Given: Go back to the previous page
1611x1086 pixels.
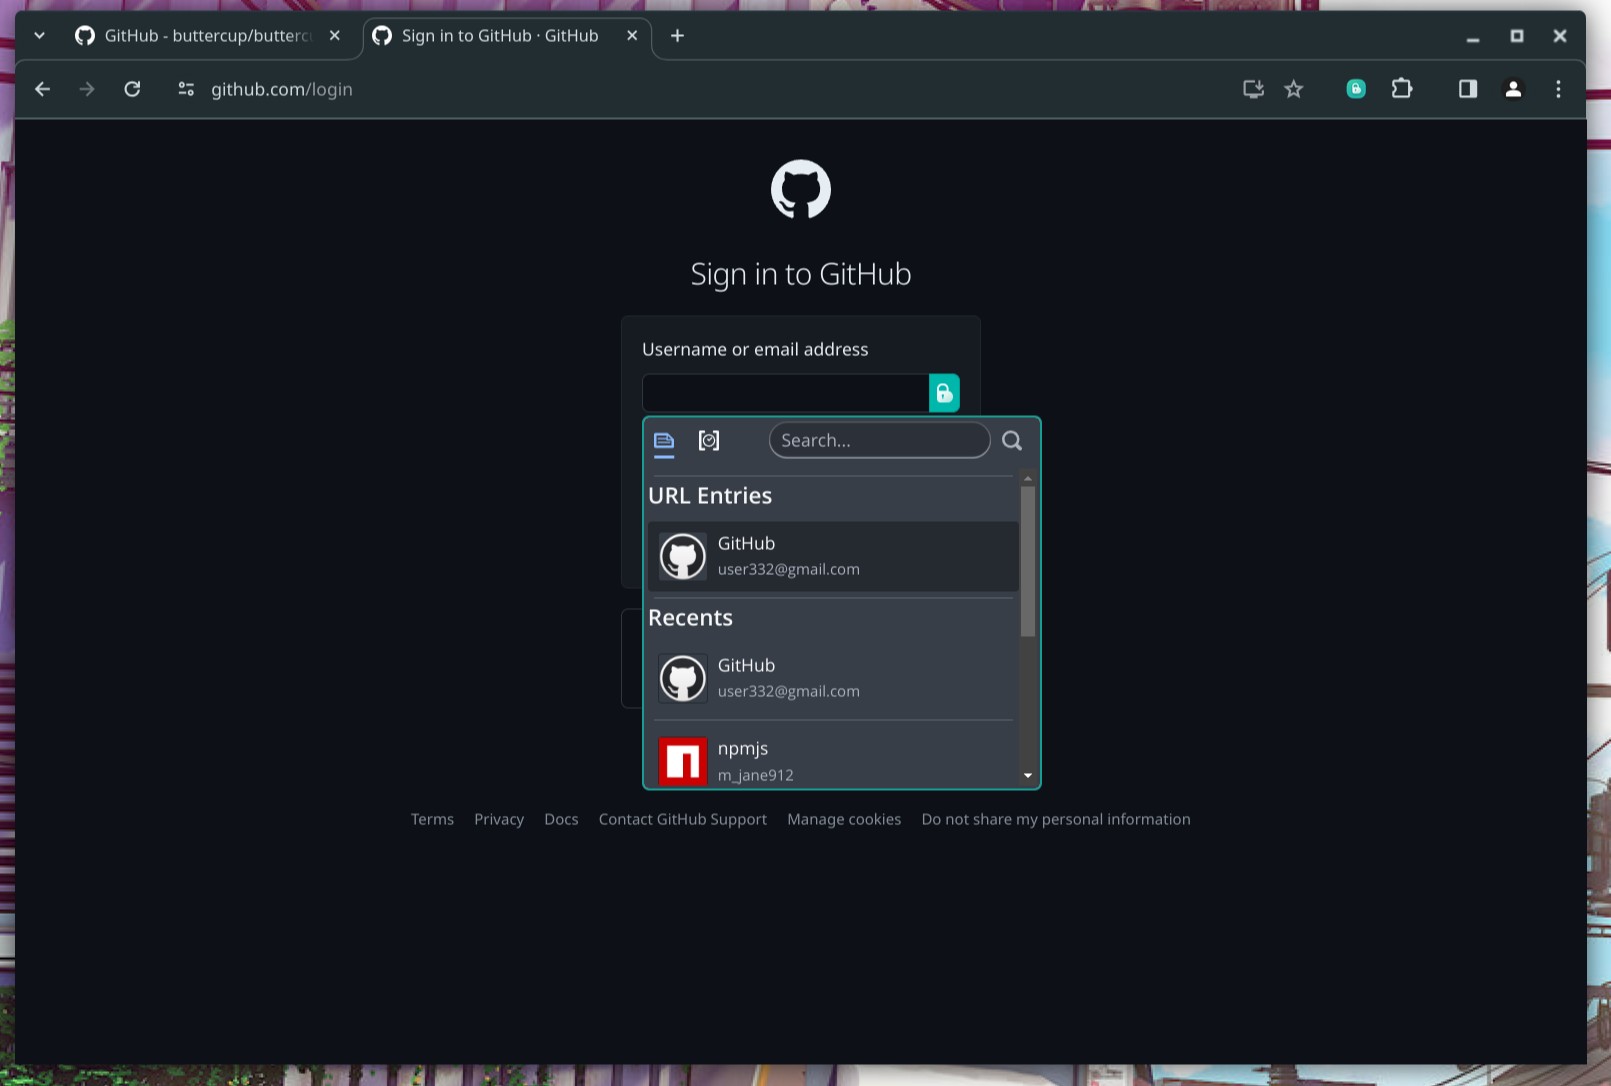Looking at the screenshot, I should [42, 89].
